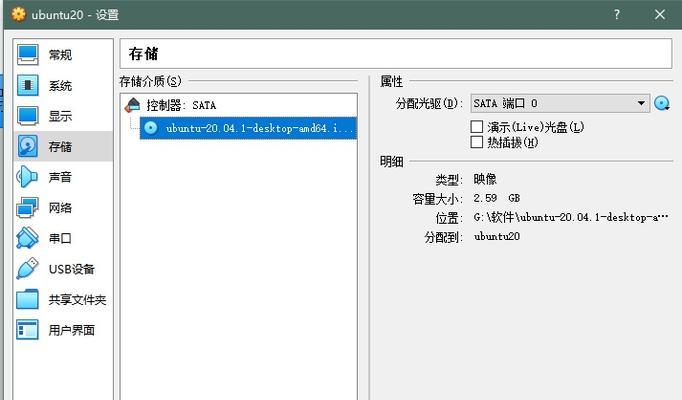Click the 用户界面 label in sidebar
682x400 pixels.
71,330
